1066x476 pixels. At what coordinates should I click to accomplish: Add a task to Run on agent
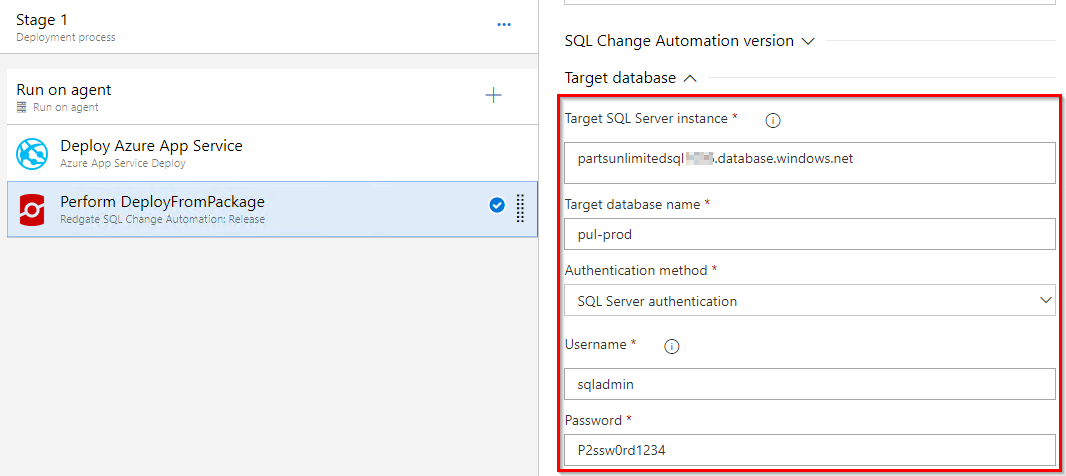tap(494, 96)
